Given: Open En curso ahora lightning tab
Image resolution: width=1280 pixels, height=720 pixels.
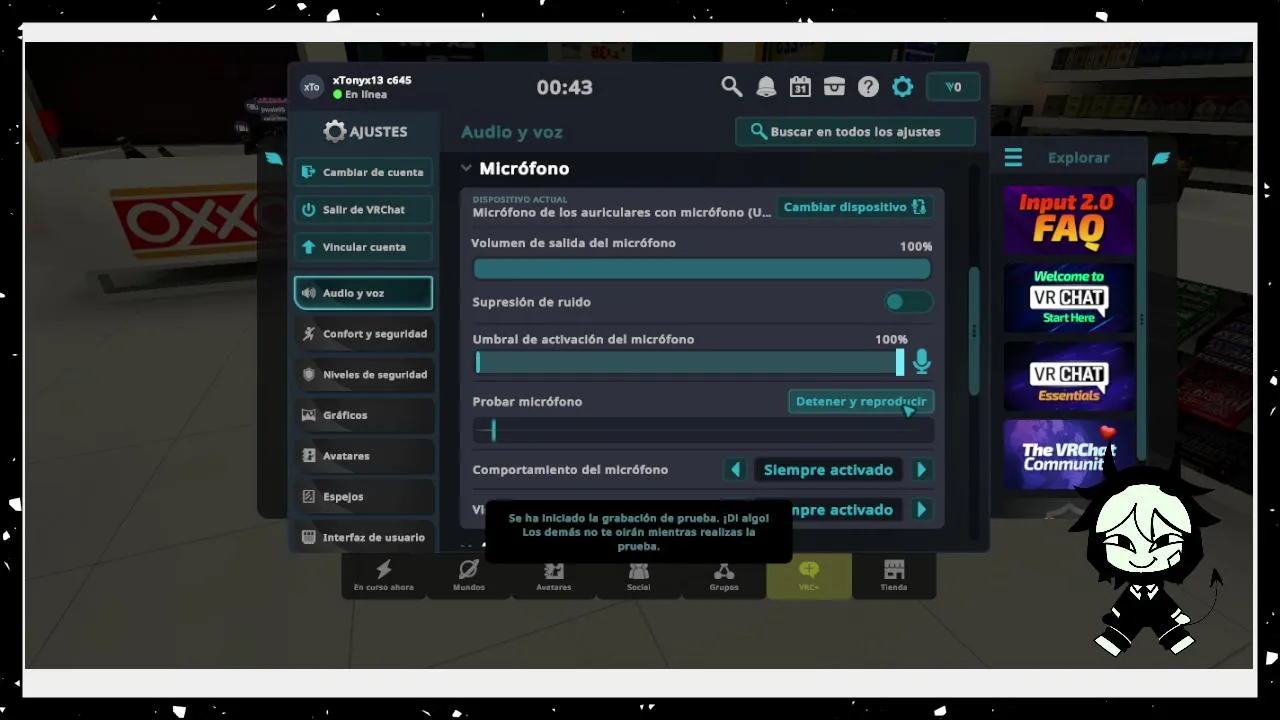Looking at the screenshot, I should tap(383, 576).
